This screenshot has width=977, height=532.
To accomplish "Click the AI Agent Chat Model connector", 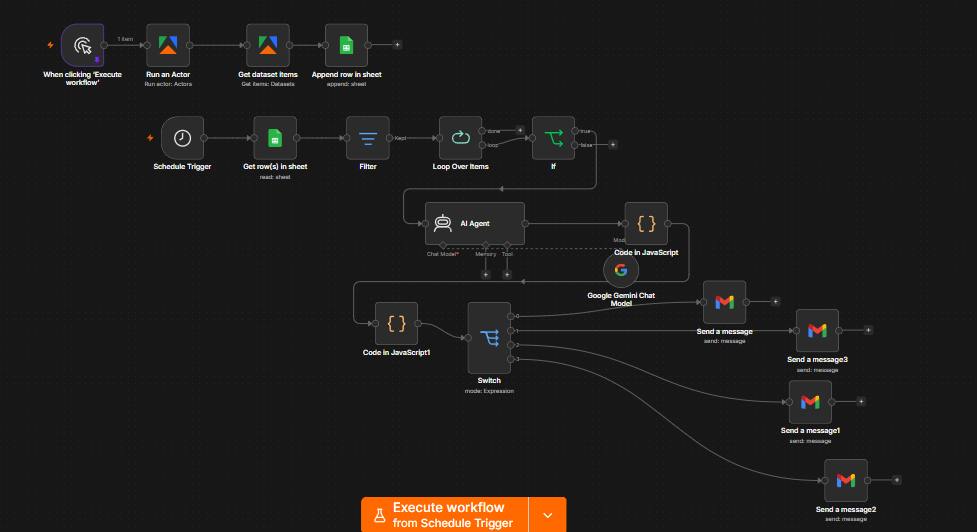I will click(x=443, y=245).
